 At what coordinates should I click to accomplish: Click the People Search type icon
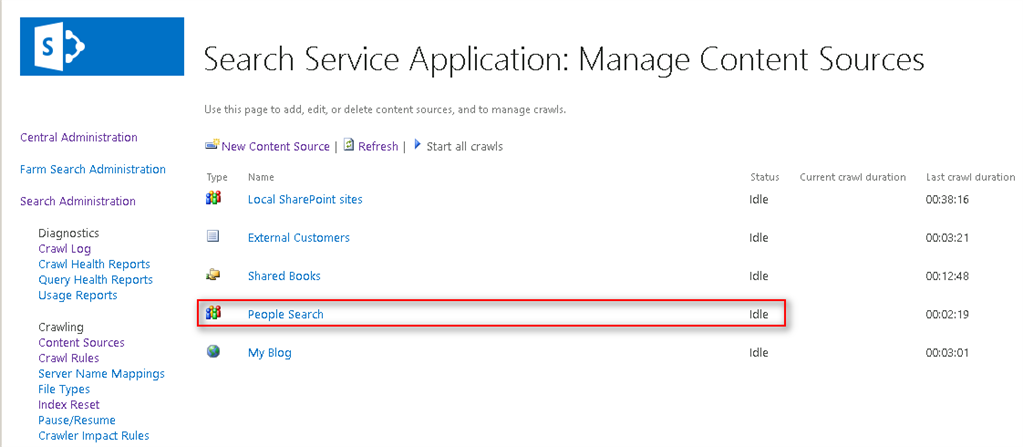point(212,313)
